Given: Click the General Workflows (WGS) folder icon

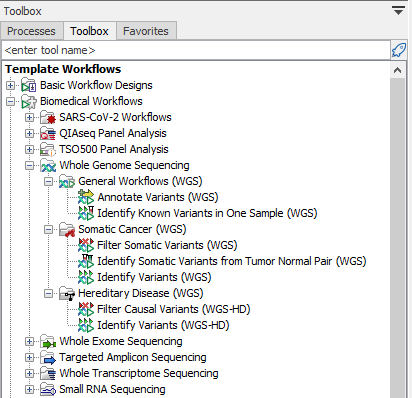Looking at the screenshot, I should pos(67,181).
